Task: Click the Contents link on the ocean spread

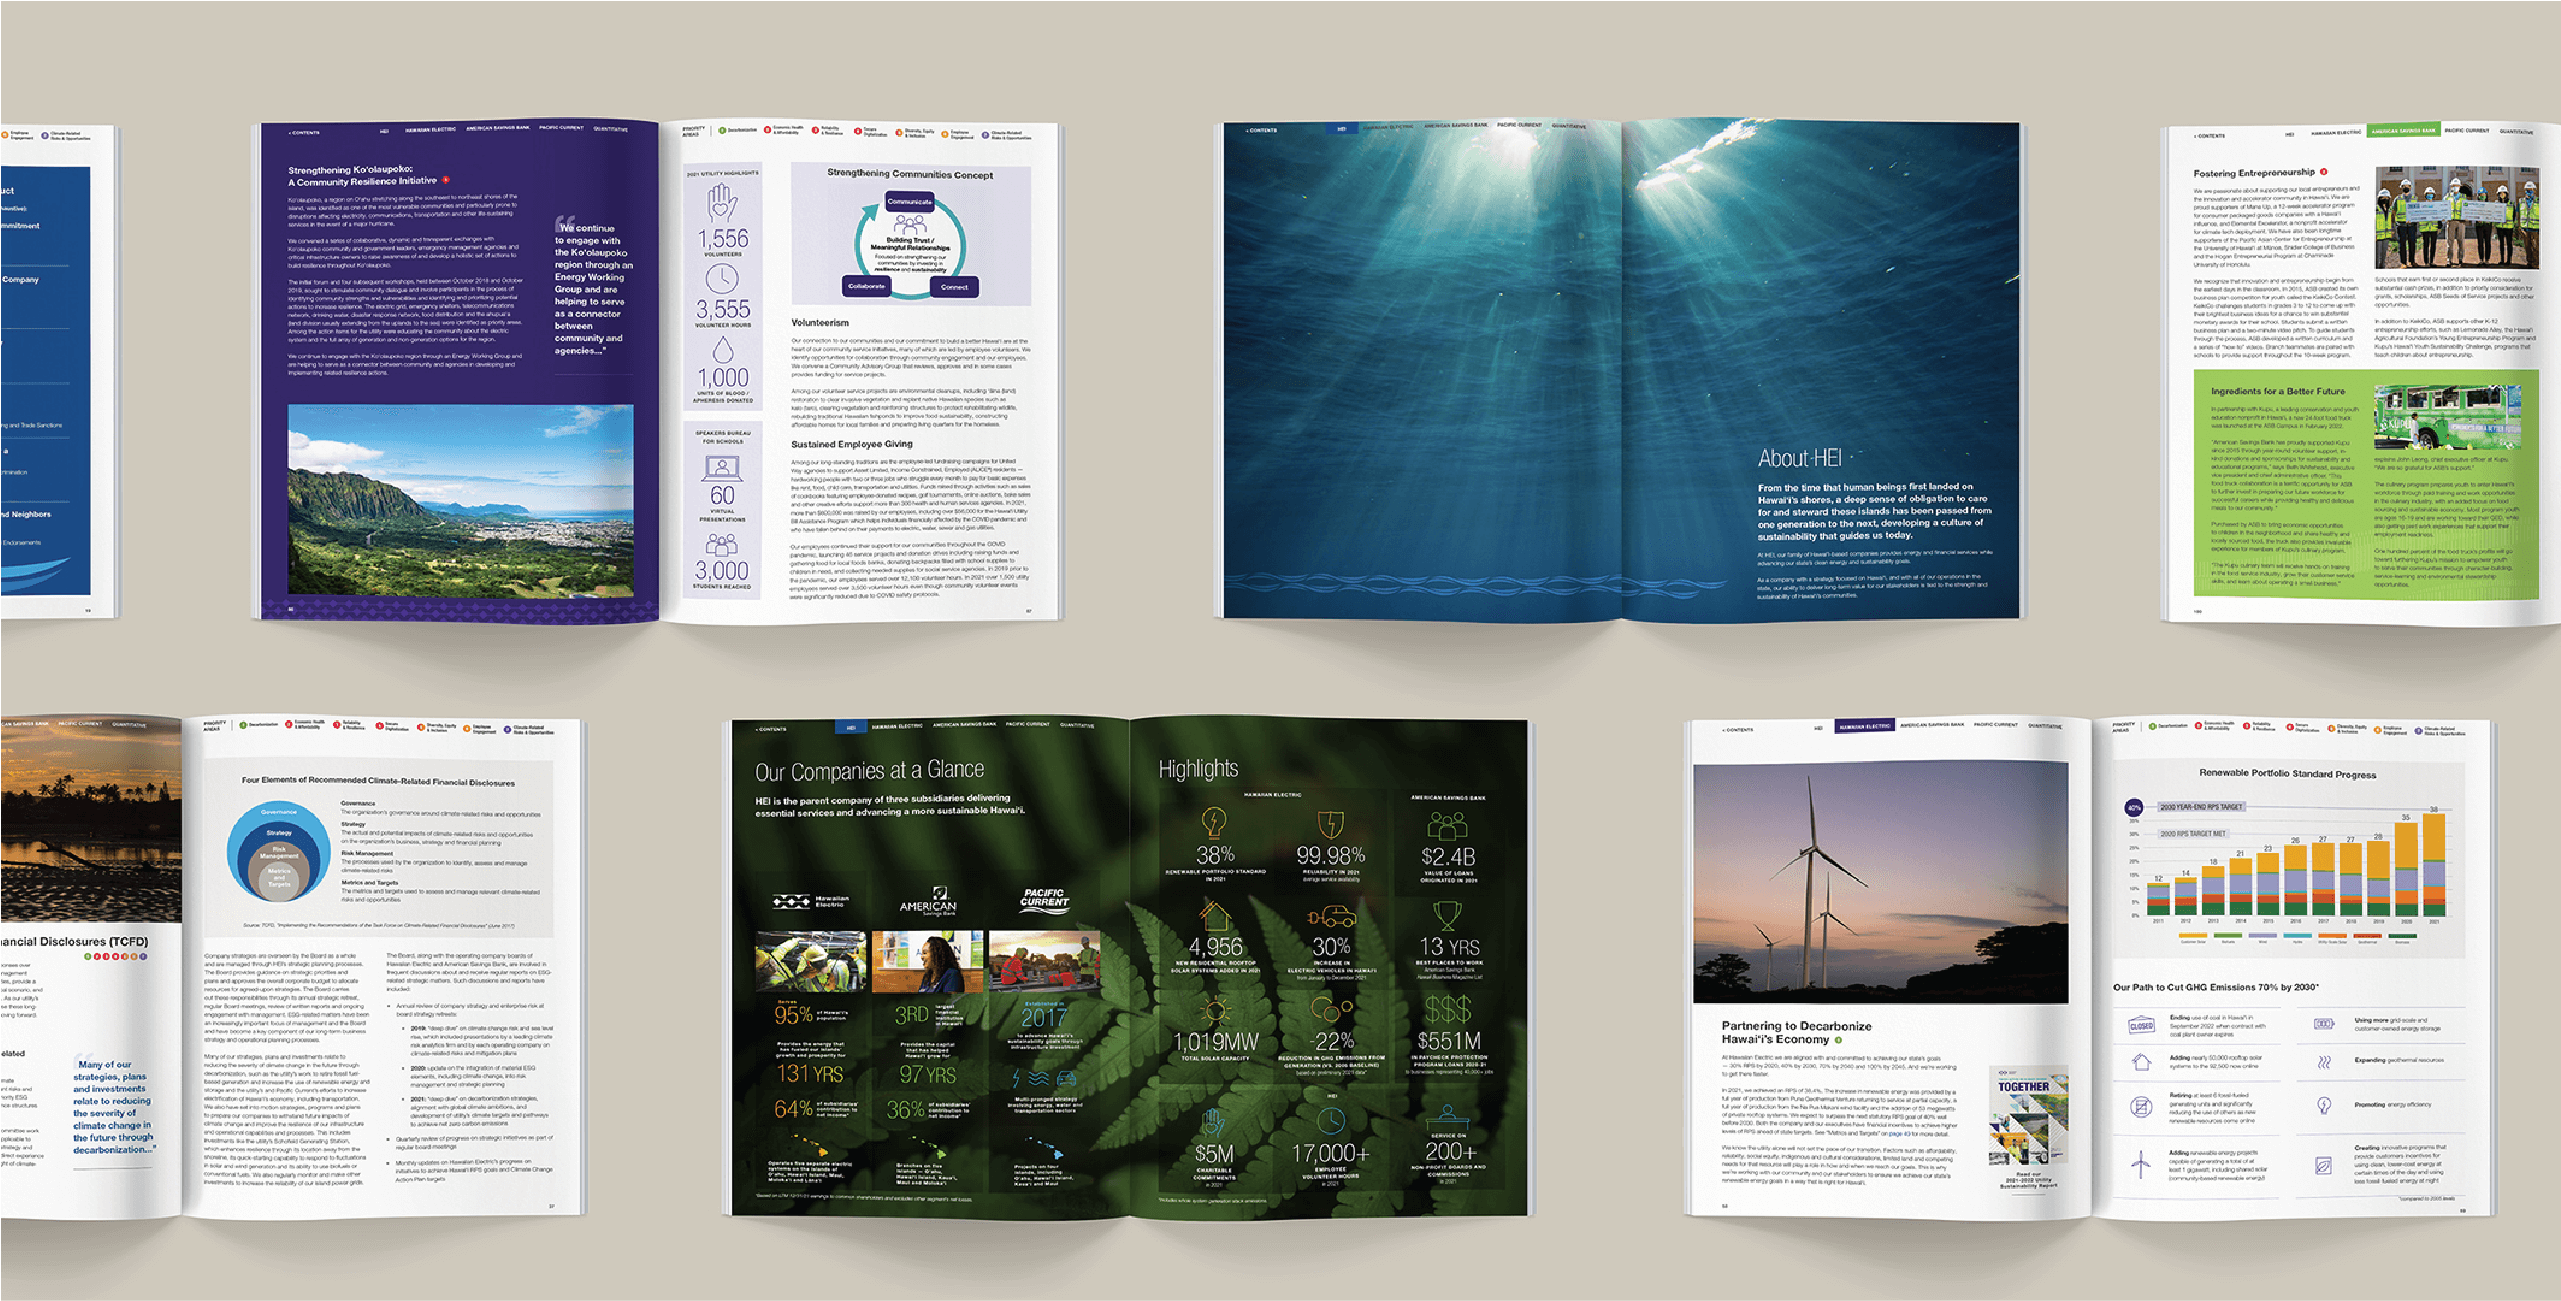Action: [1261, 130]
